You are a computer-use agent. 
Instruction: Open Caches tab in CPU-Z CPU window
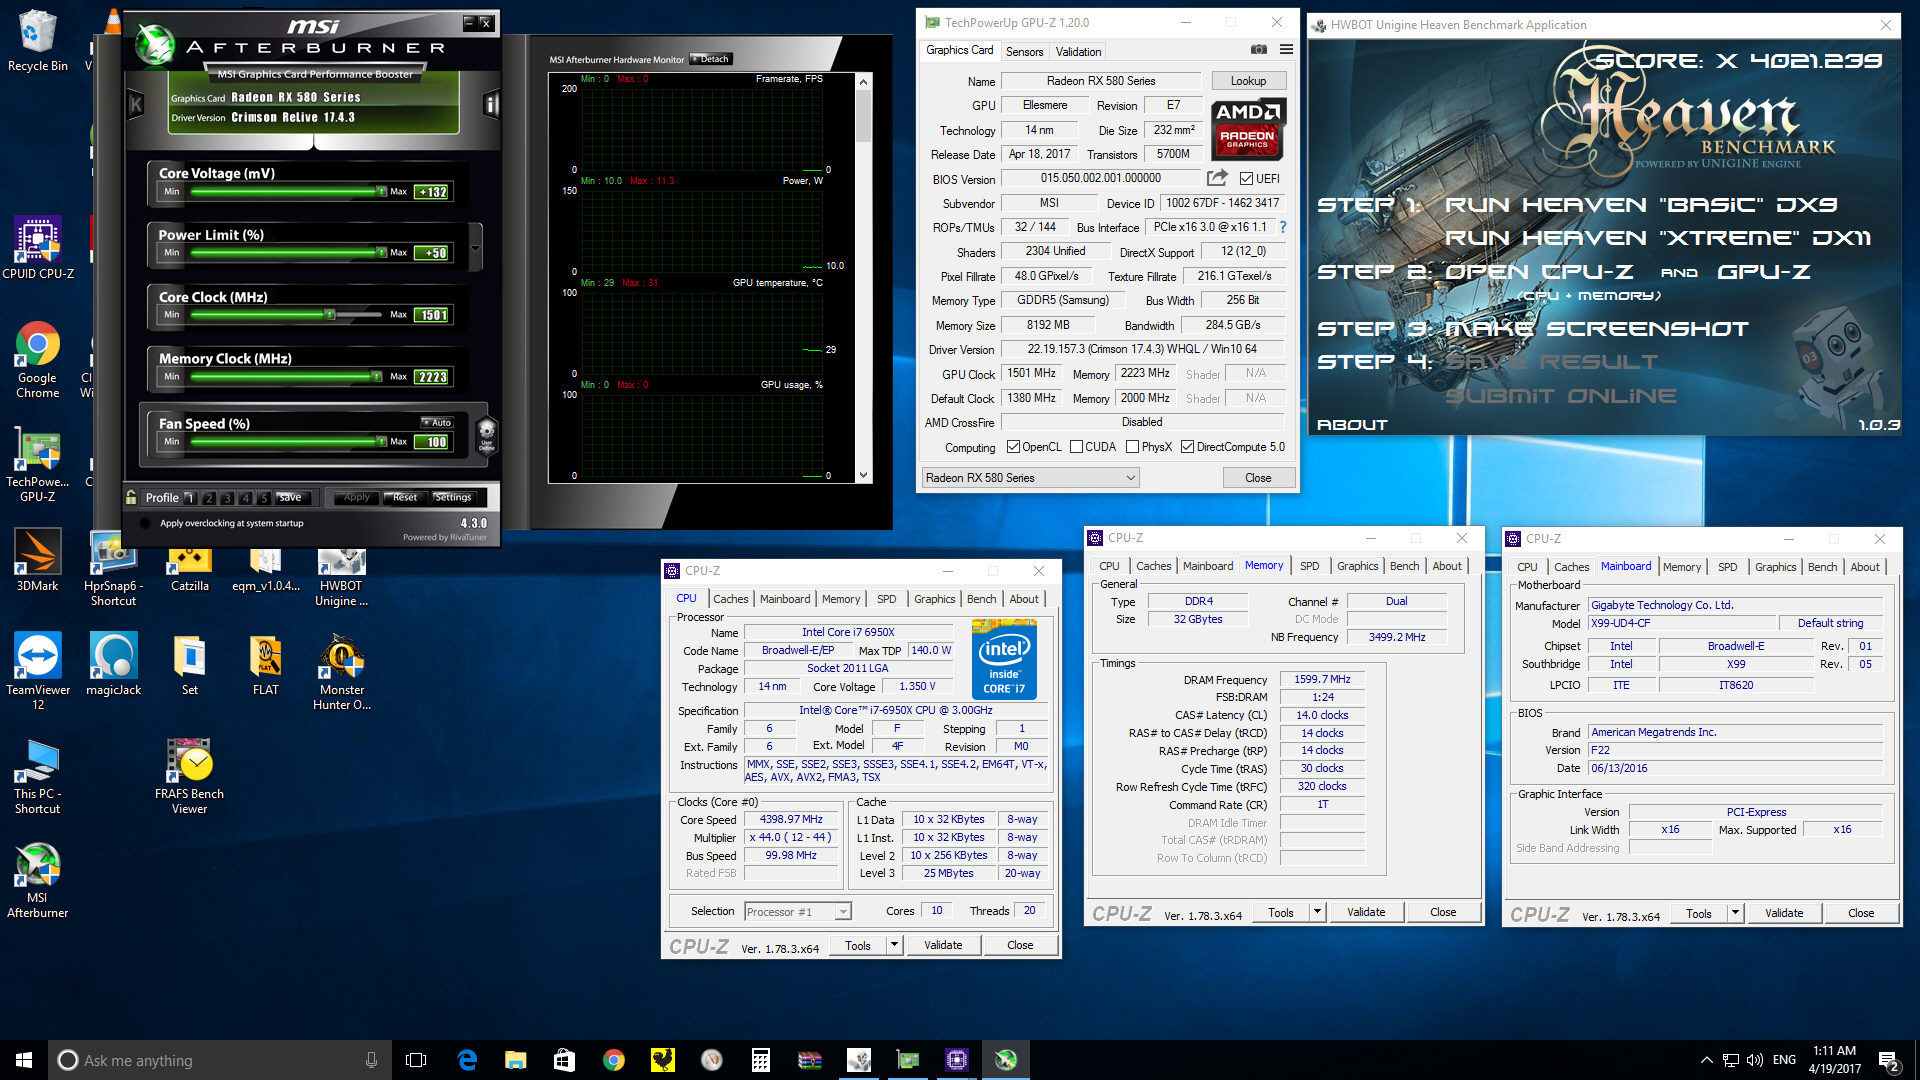coord(730,599)
